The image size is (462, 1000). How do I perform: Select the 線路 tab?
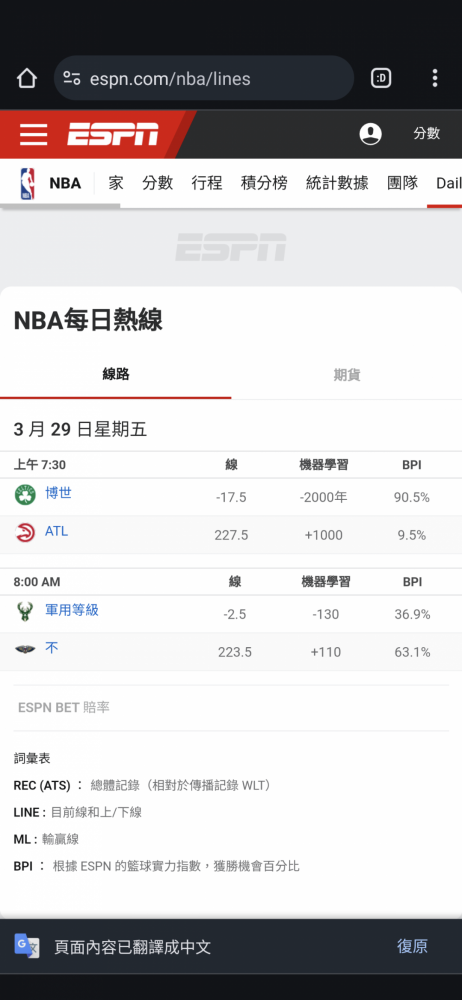116,374
